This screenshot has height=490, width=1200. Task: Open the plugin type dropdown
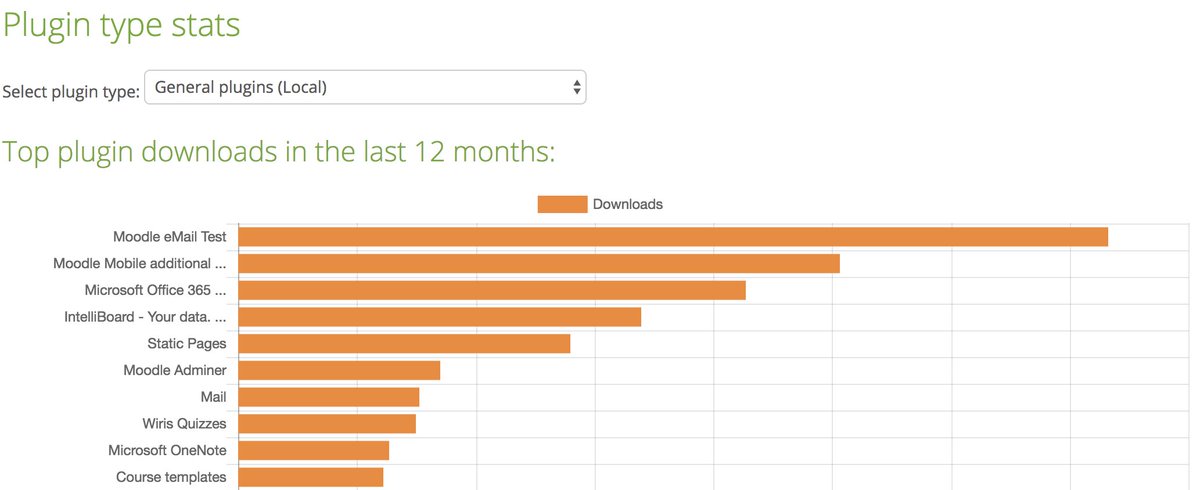coord(365,87)
